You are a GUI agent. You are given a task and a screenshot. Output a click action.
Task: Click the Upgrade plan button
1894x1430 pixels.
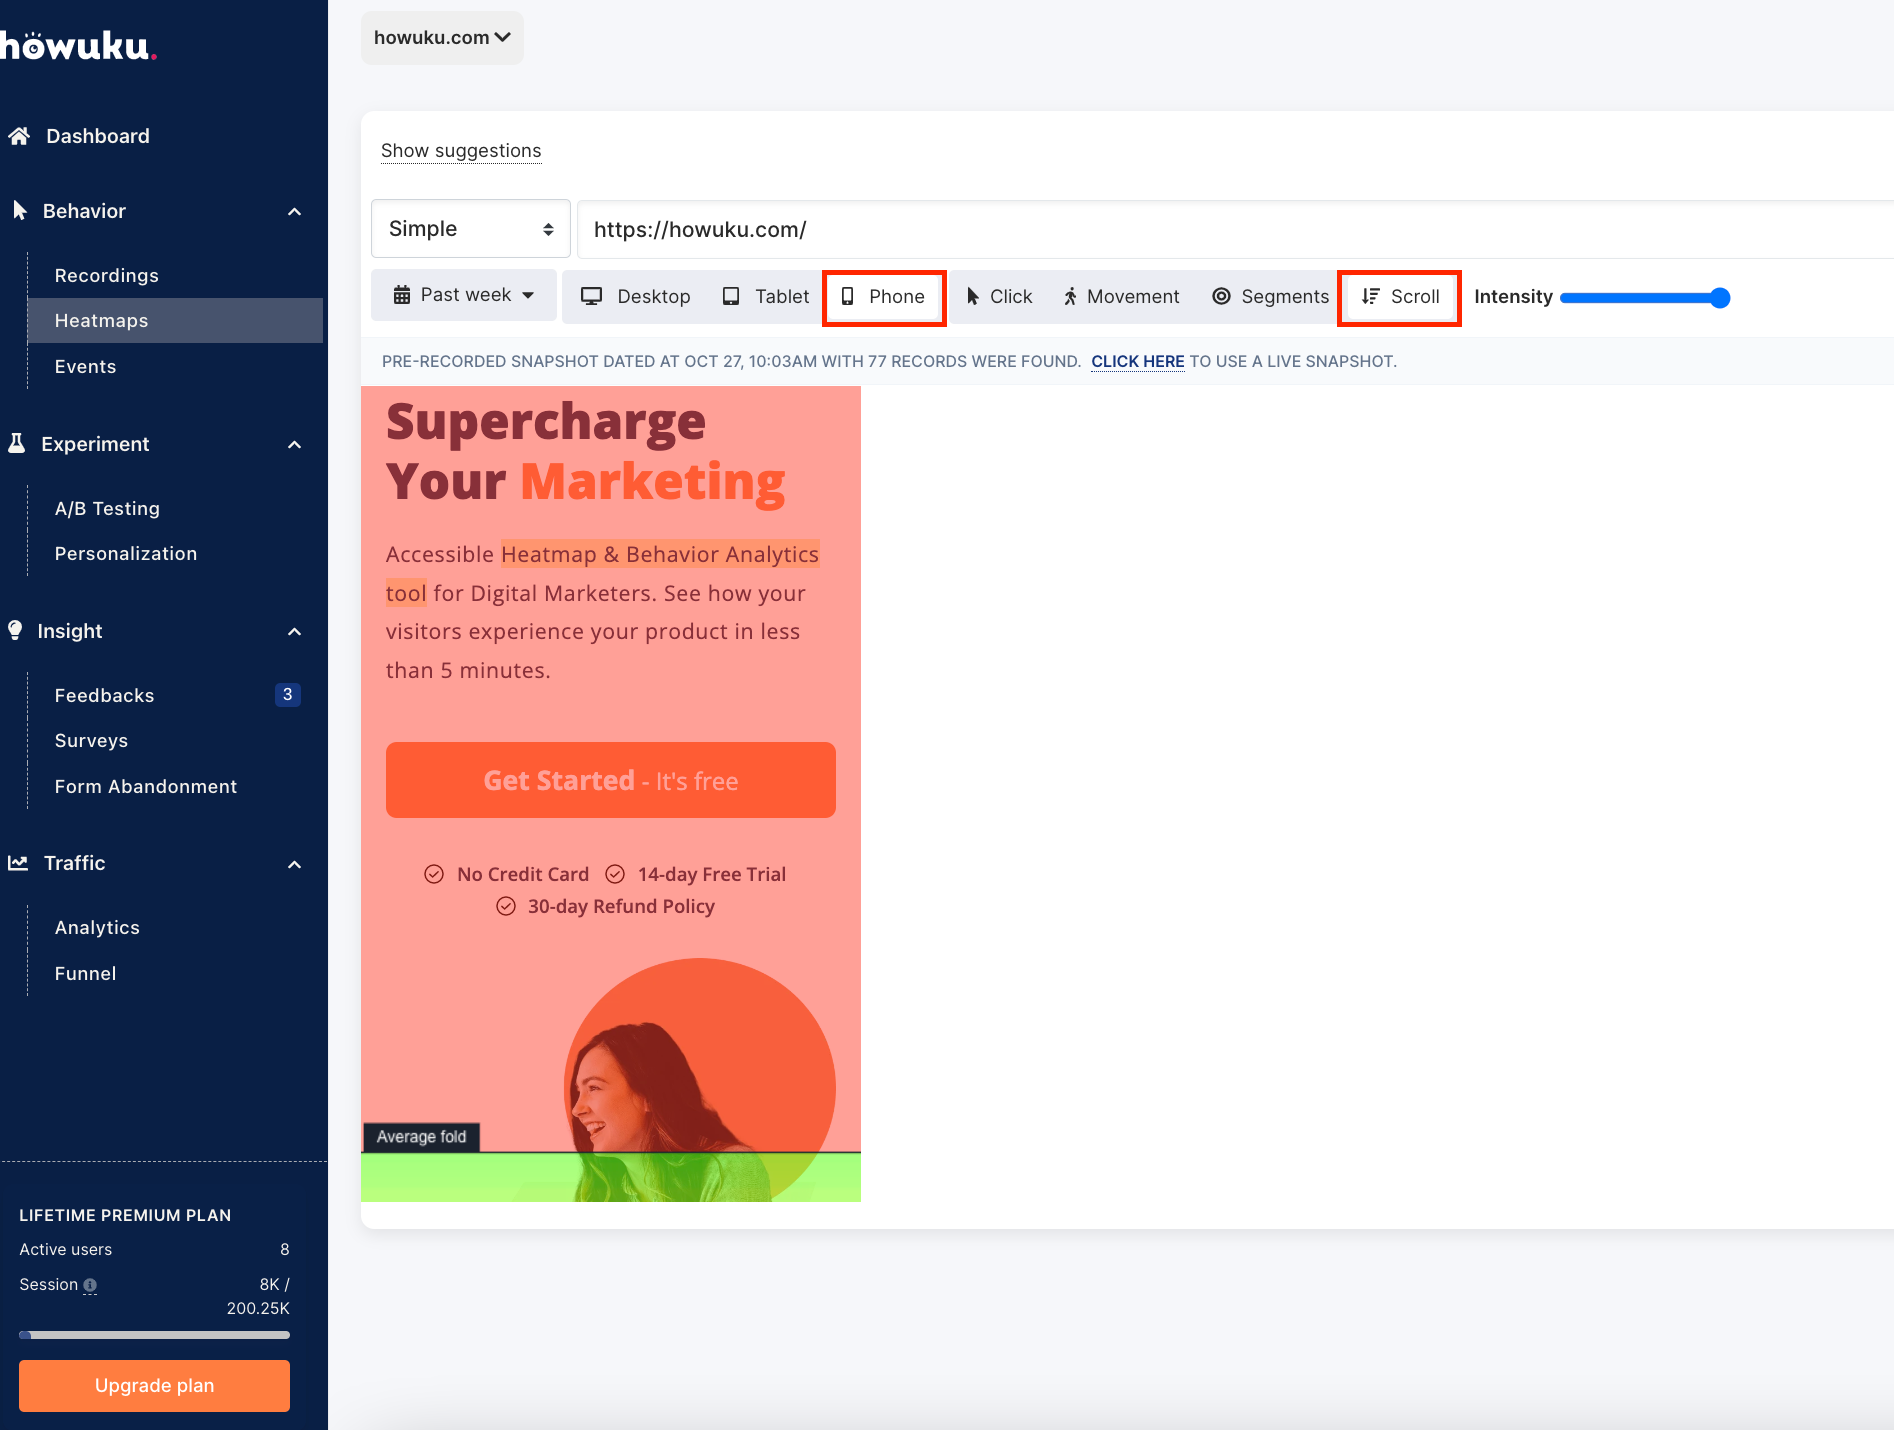[x=154, y=1385]
